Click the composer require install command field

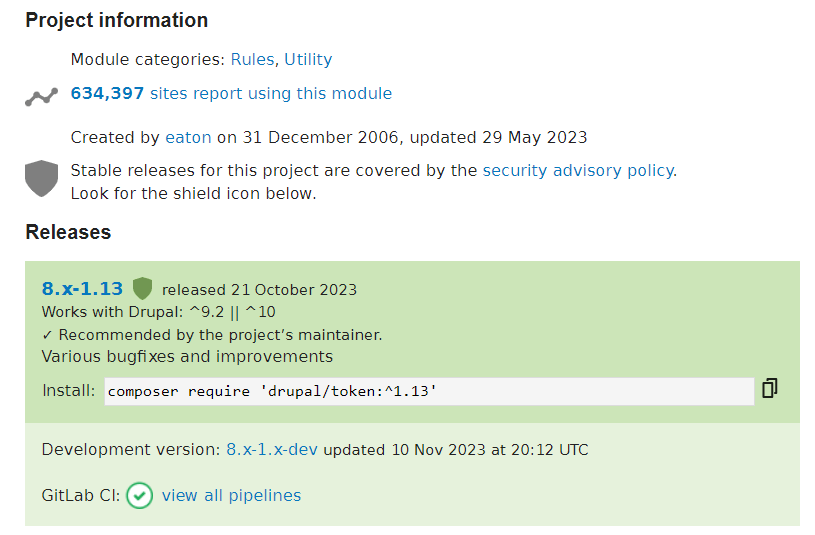tap(429, 391)
